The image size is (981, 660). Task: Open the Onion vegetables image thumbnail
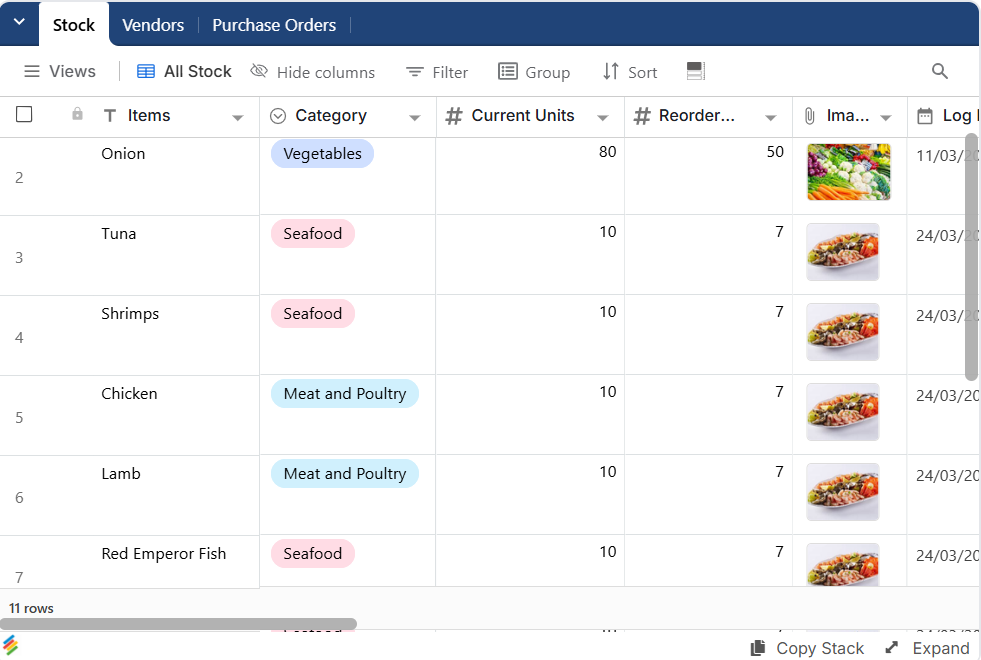tap(848, 172)
